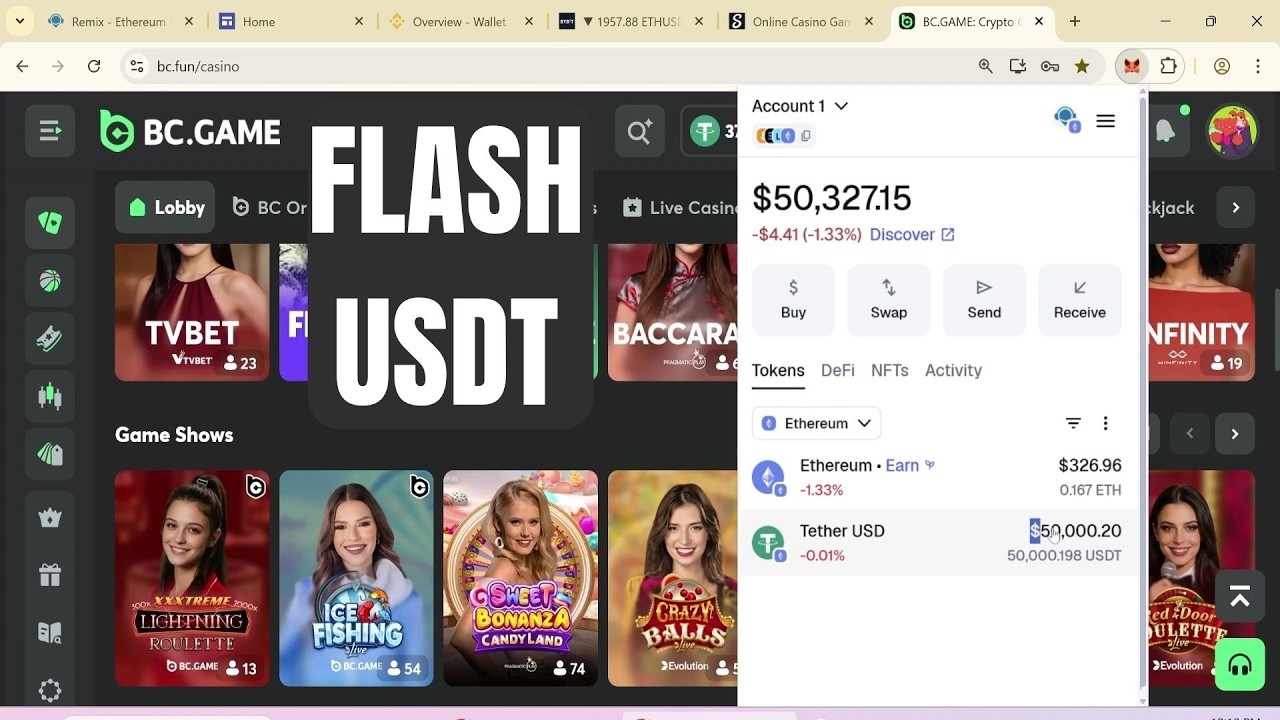Open the settings cog icon in sidebar

[50, 690]
